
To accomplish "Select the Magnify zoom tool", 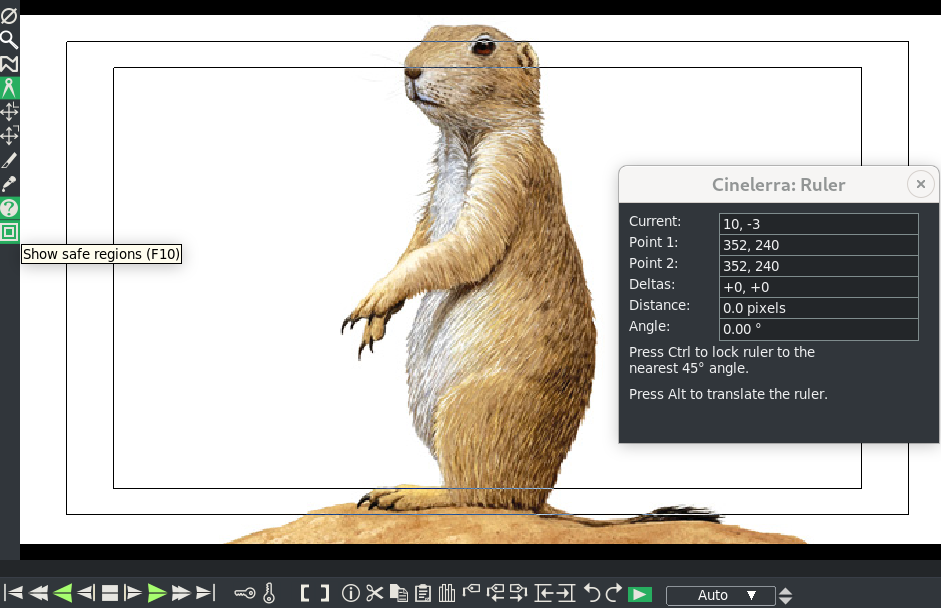I will pos(9,39).
